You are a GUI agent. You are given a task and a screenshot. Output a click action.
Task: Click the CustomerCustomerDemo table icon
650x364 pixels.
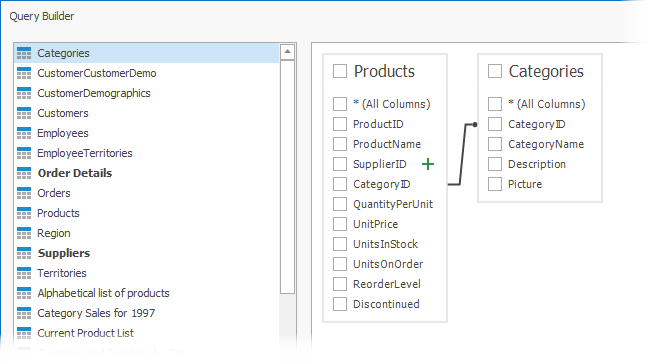click(24, 73)
